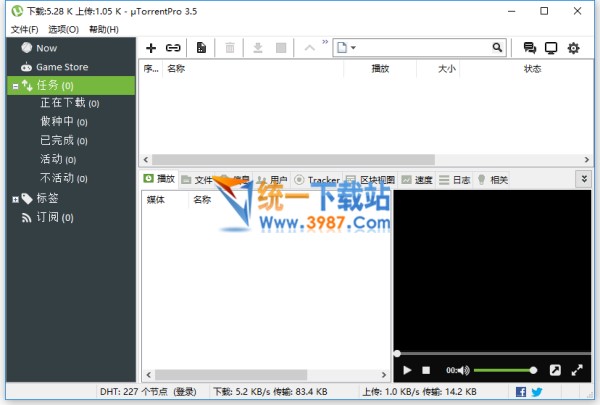Switch to the 用户 tab

(272, 180)
